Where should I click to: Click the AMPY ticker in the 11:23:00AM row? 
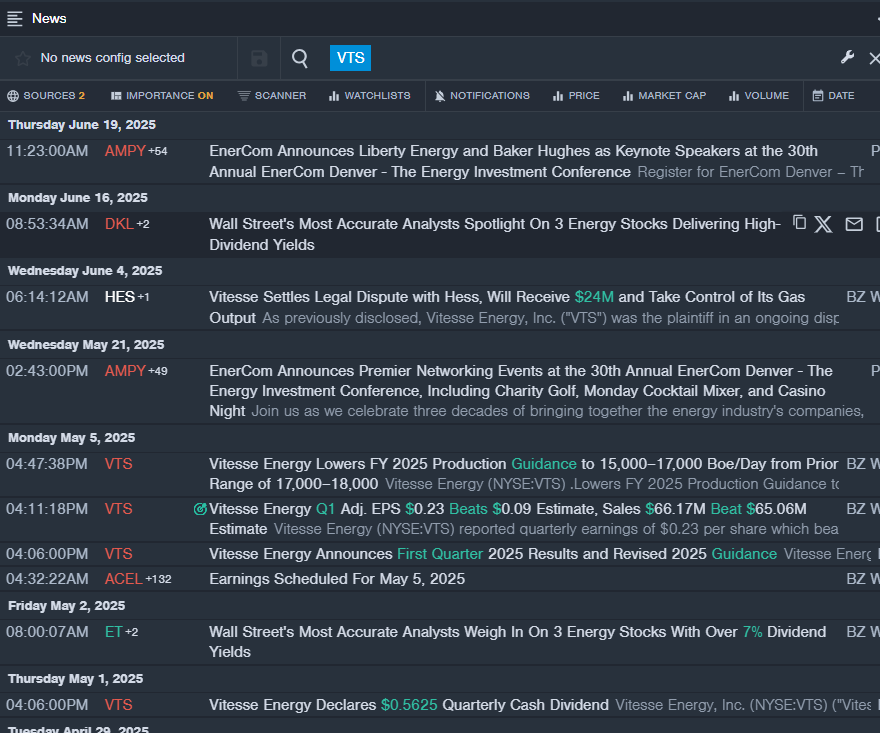point(125,151)
